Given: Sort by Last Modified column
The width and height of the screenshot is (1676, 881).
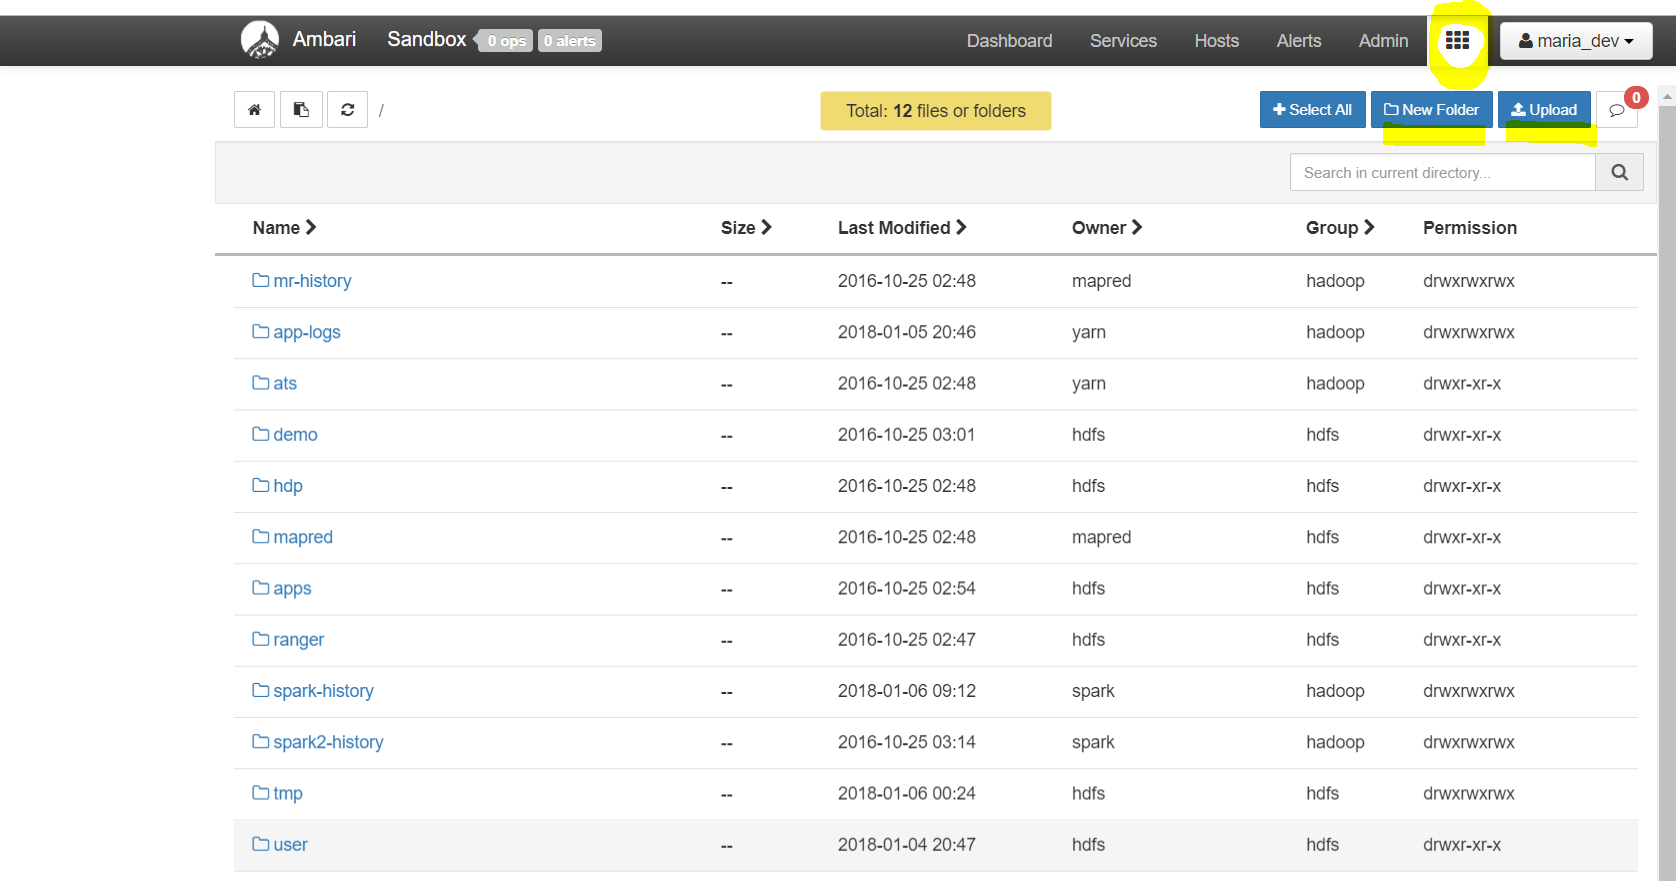Looking at the screenshot, I should coord(902,228).
